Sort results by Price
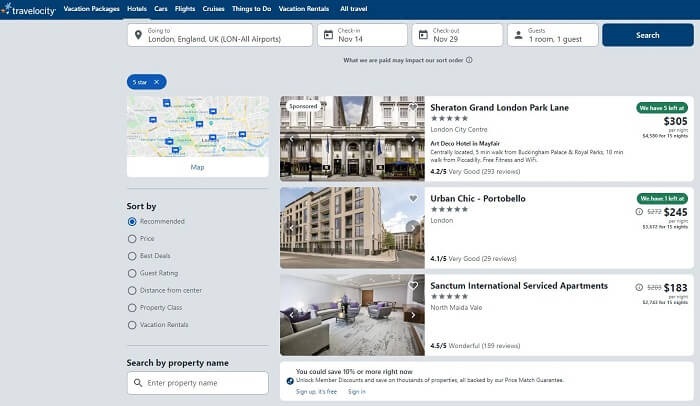This screenshot has width=700, height=406. (132, 239)
